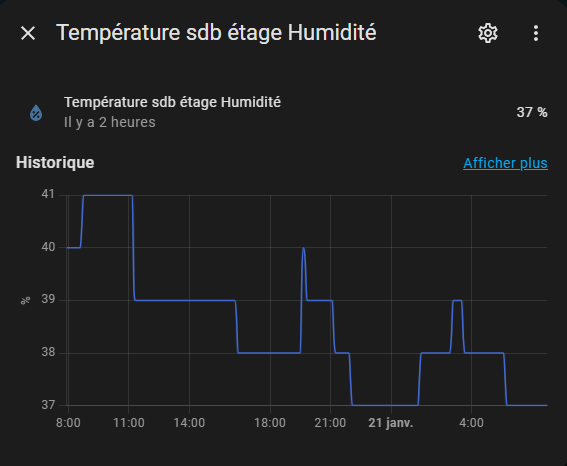The height and width of the screenshot is (466, 567).
Task: Click the 4:00 x-axis time label
Action: [471, 423]
